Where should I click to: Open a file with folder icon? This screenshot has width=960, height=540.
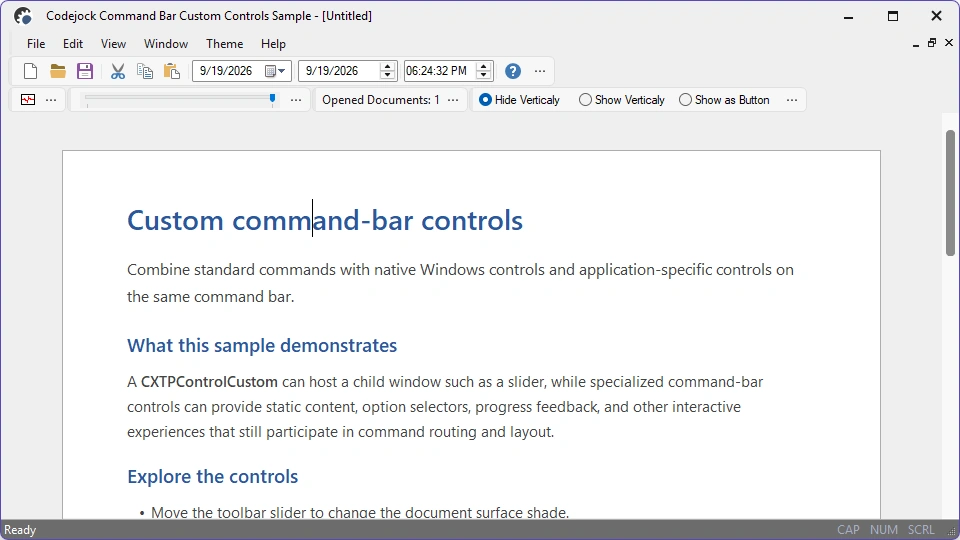pos(58,71)
